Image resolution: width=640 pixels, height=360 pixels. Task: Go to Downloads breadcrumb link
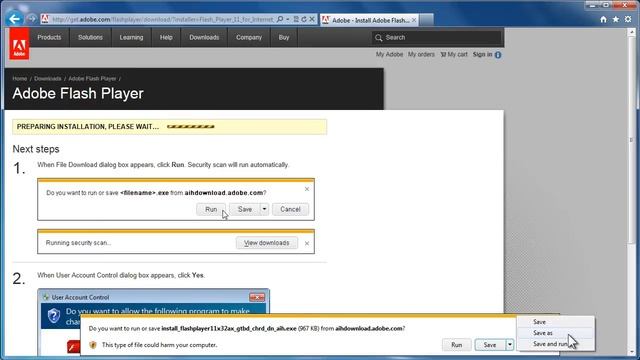coord(47,78)
